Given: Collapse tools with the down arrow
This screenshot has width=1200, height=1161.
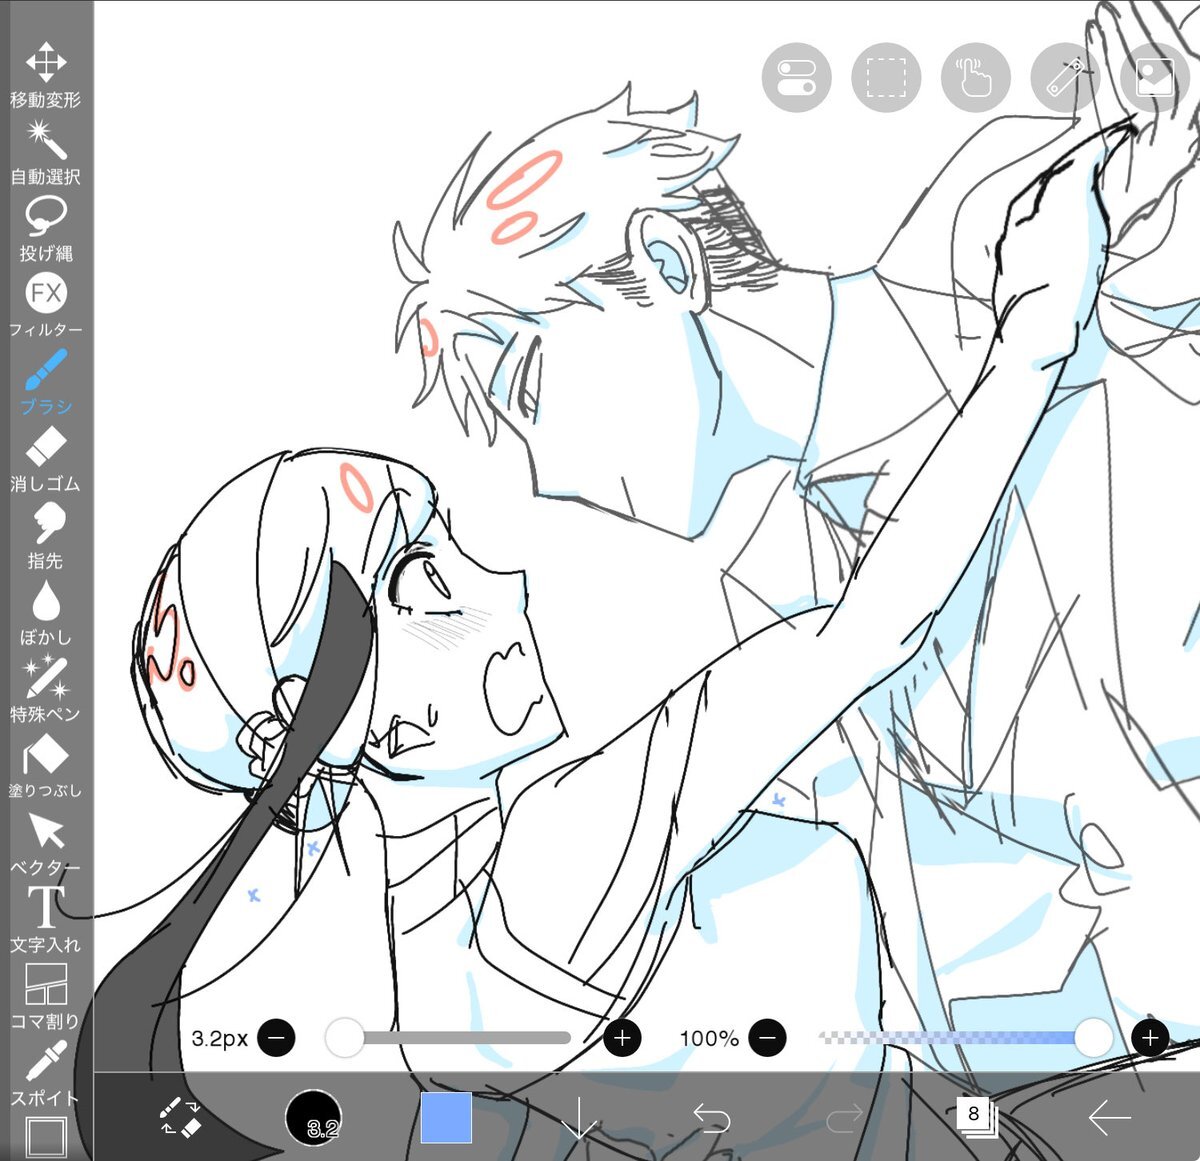Looking at the screenshot, I should 579,1117.
